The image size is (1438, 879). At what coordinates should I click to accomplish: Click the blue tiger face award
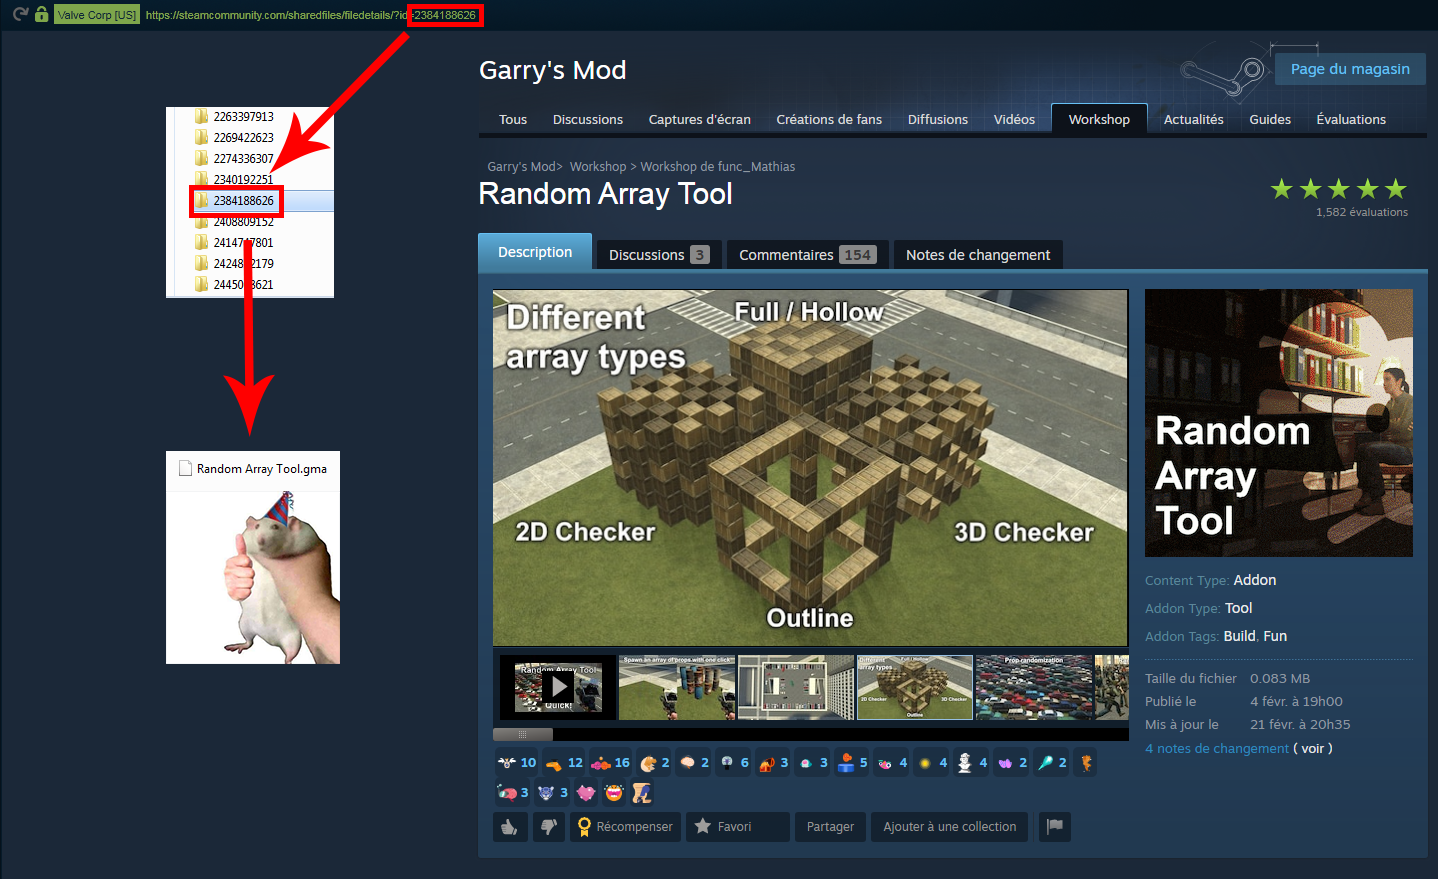(552, 793)
